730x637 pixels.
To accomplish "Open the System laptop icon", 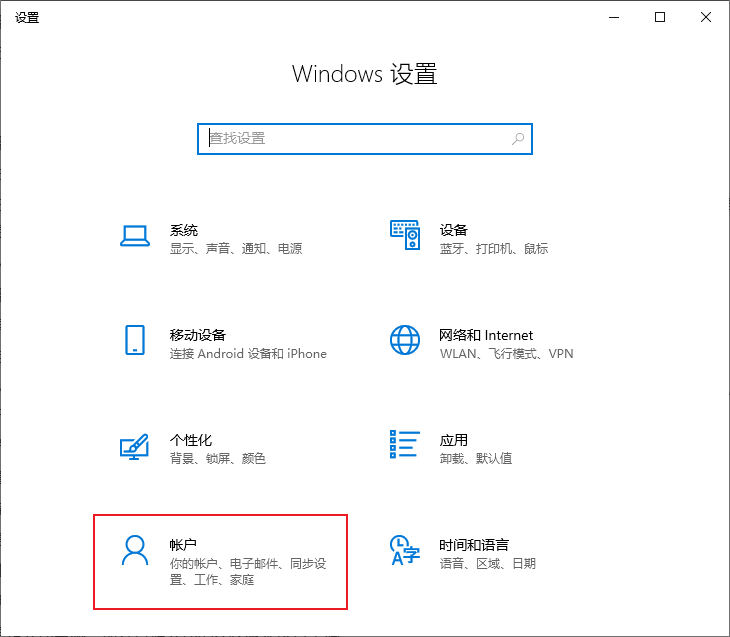I will [x=135, y=236].
